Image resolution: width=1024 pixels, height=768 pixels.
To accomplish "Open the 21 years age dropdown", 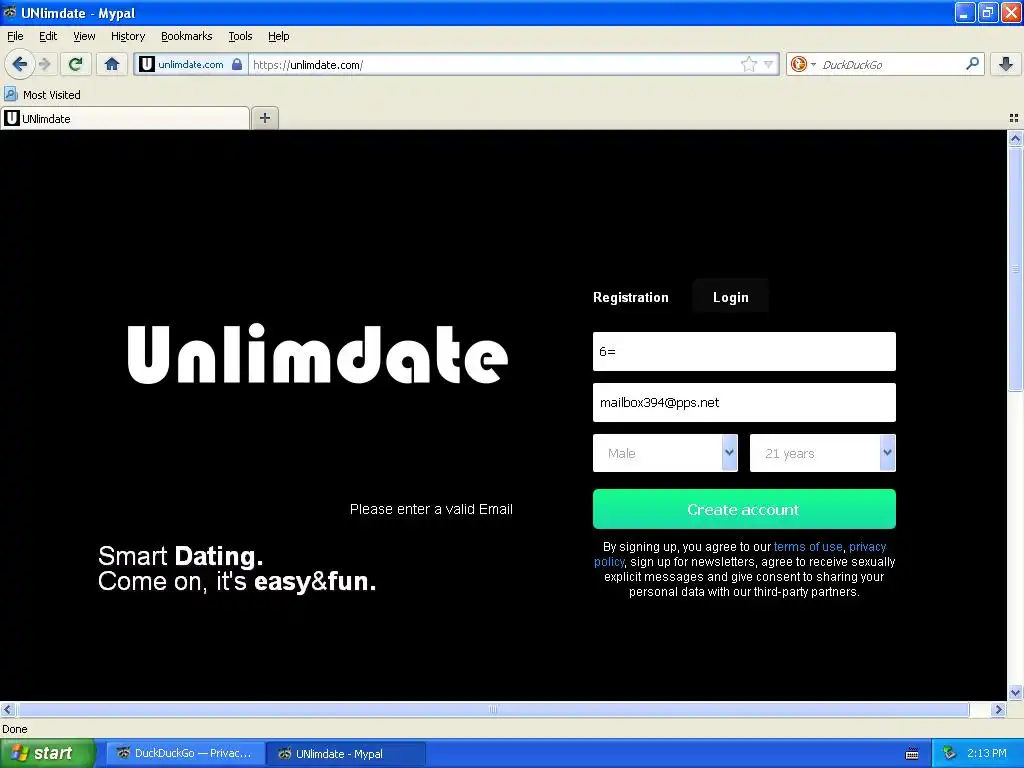I will (822, 453).
